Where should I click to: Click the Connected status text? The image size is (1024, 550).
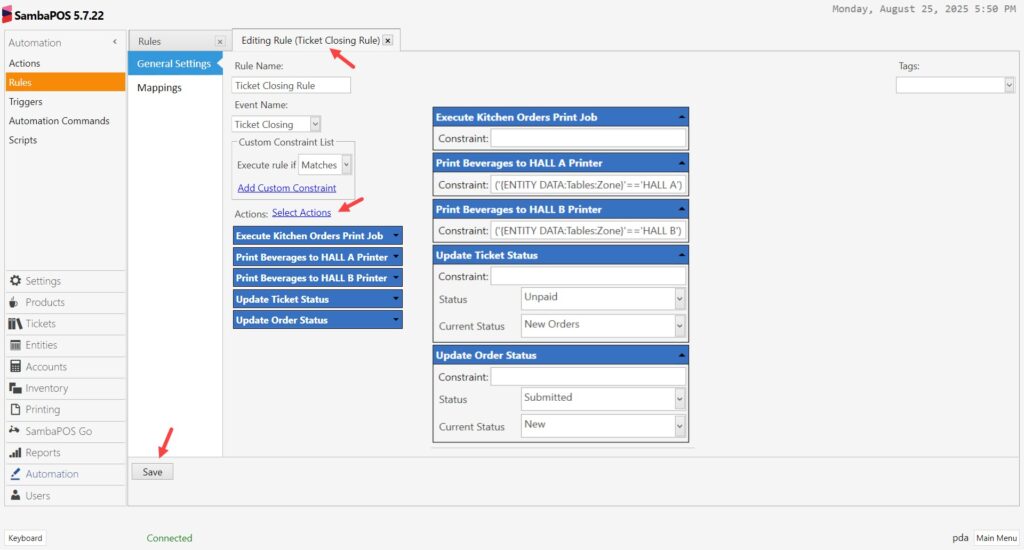coord(169,538)
